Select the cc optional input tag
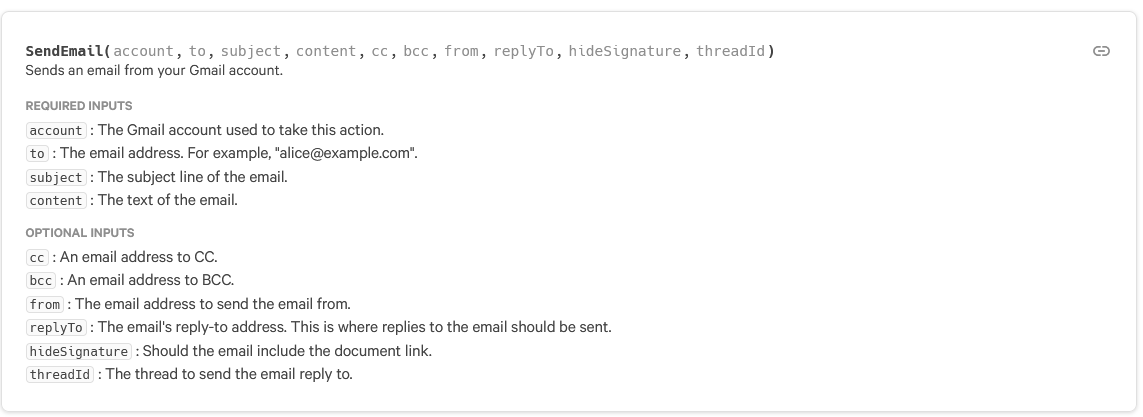Image resolution: width=1143 pixels, height=417 pixels. point(37,257)
